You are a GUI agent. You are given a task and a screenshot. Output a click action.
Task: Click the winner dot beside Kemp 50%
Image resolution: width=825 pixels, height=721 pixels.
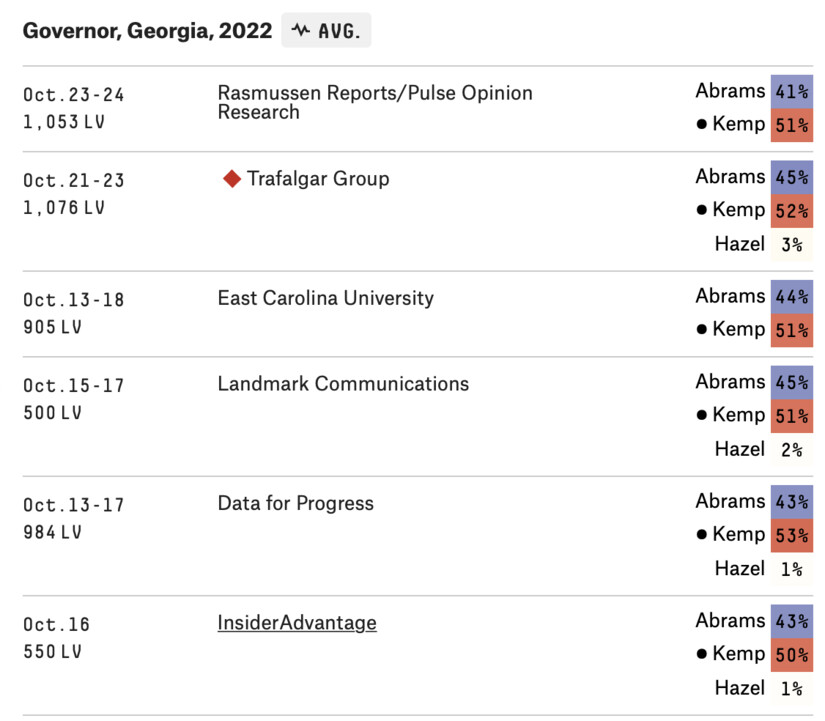pyautogui.click(x=702, y=655)
